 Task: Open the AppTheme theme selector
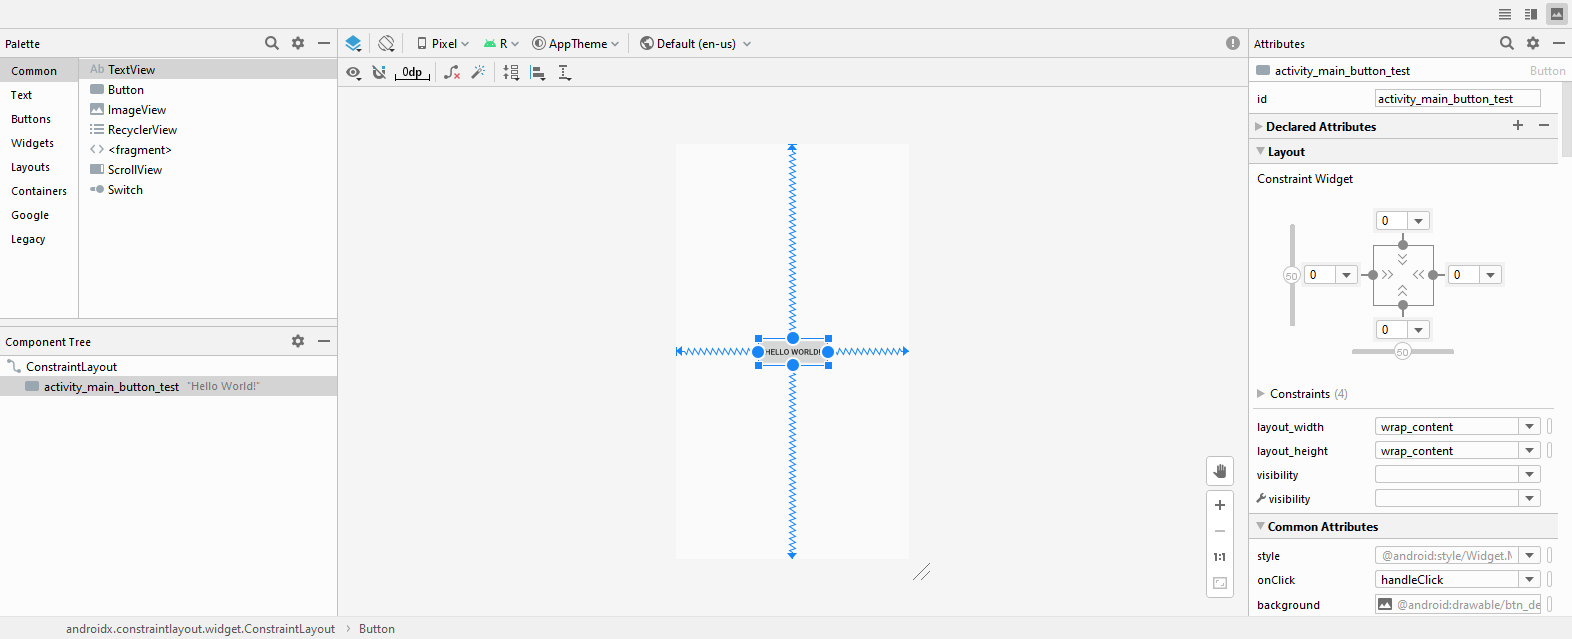pos(576,43)
